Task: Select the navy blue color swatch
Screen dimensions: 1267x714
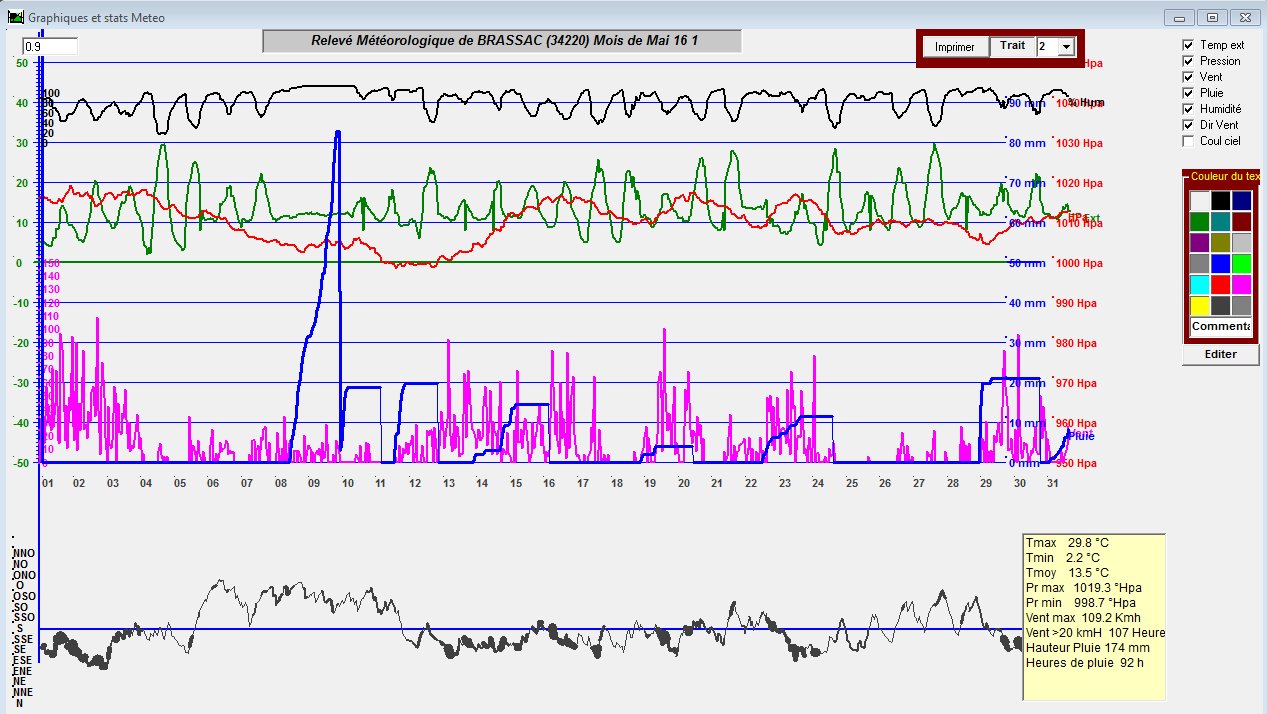Action: point(1241,200)
